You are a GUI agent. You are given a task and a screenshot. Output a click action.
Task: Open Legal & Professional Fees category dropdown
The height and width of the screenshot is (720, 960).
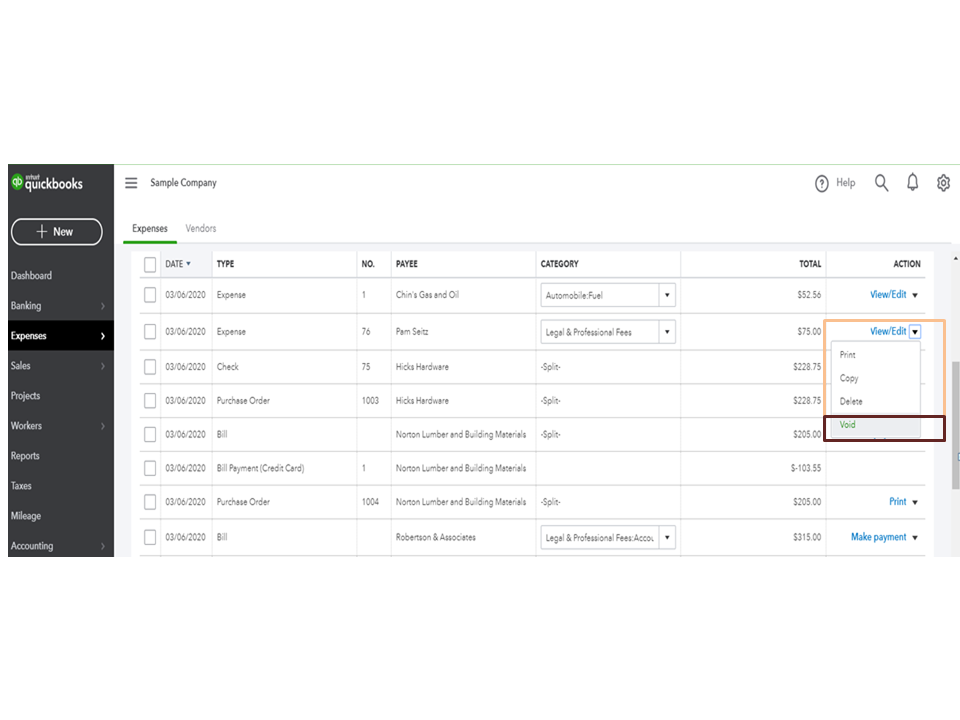(667, 332)
